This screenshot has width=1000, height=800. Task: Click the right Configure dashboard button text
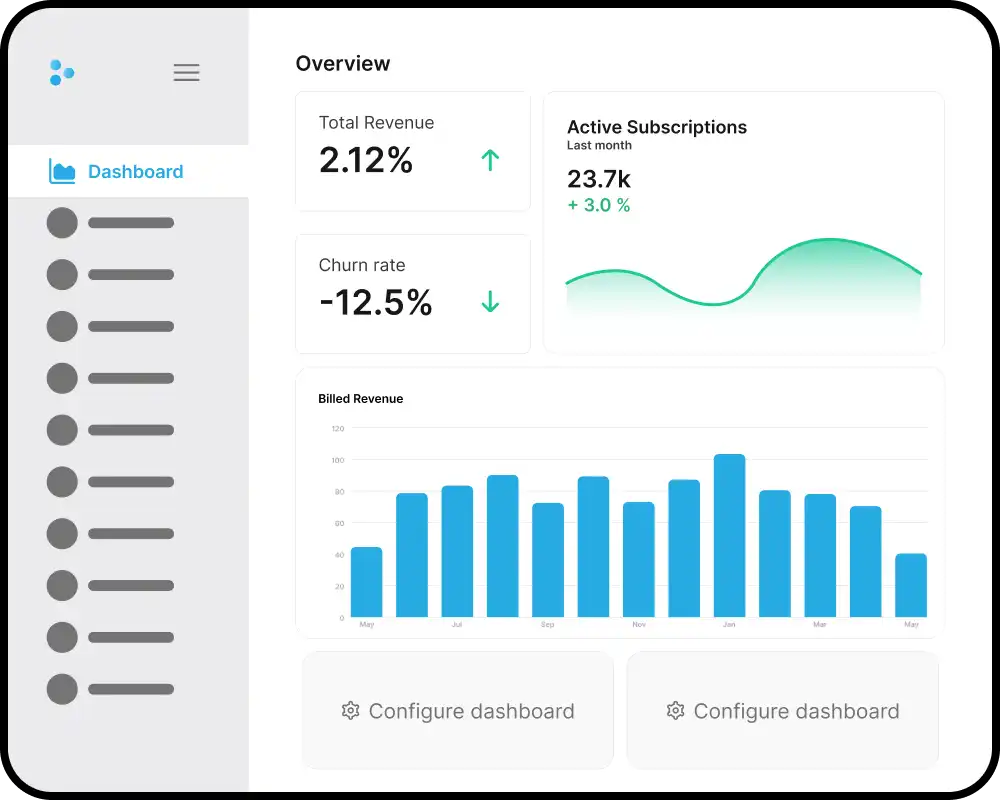(x=796, y=711)
